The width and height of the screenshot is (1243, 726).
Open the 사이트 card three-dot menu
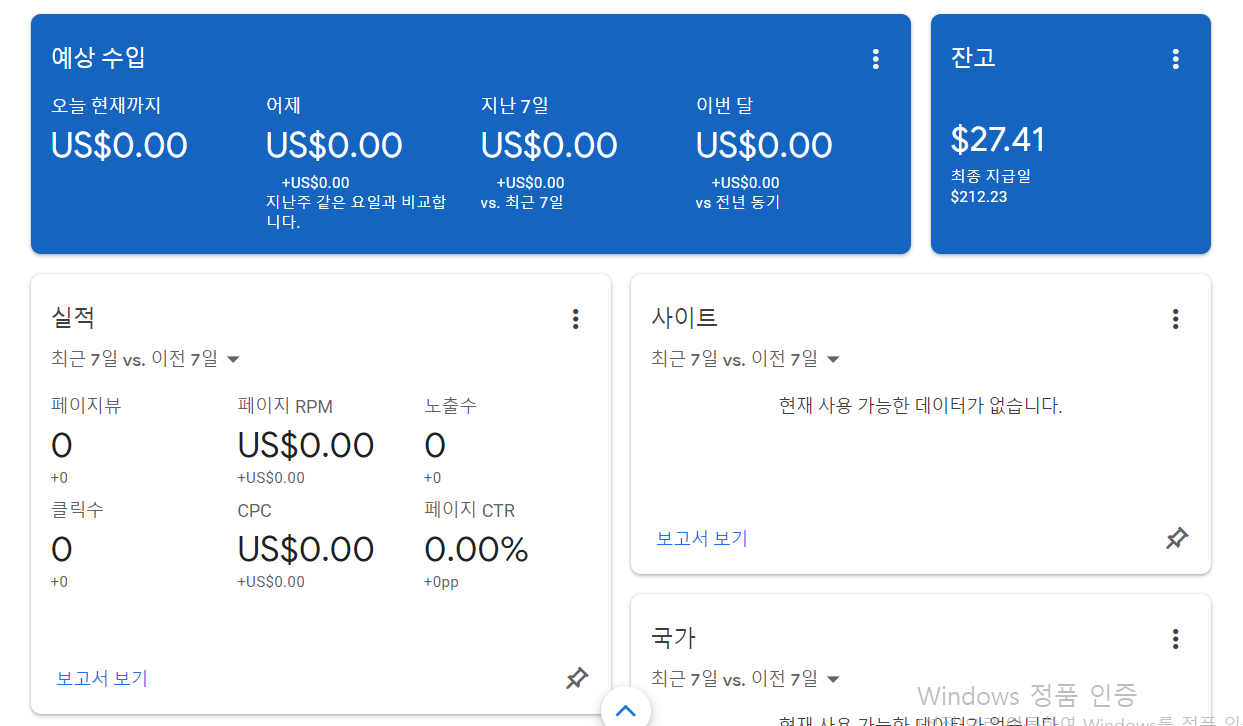[x=1176, y=318]
